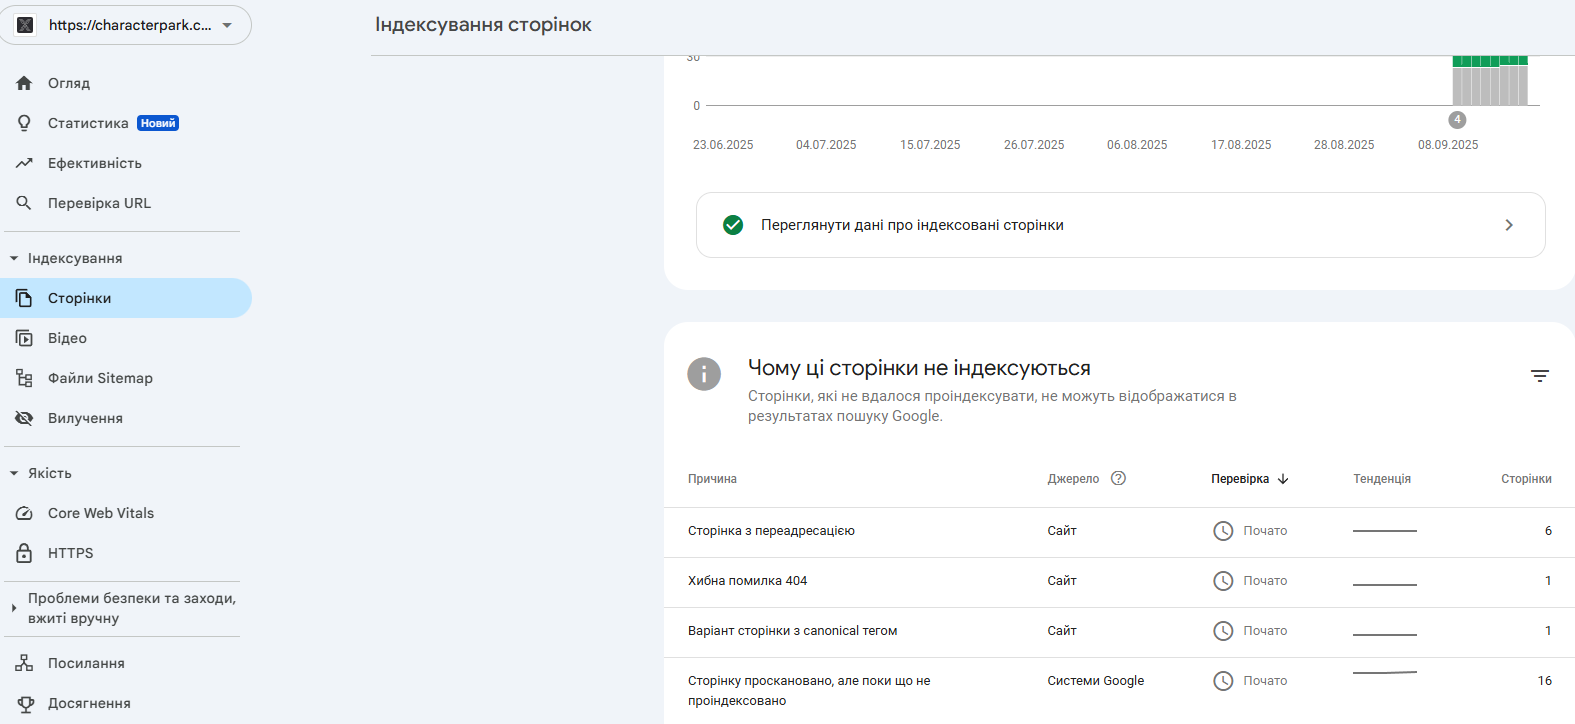Click the page count 16 cell
Viewport: 1575px width, 724px height.
click(1544, 681)
